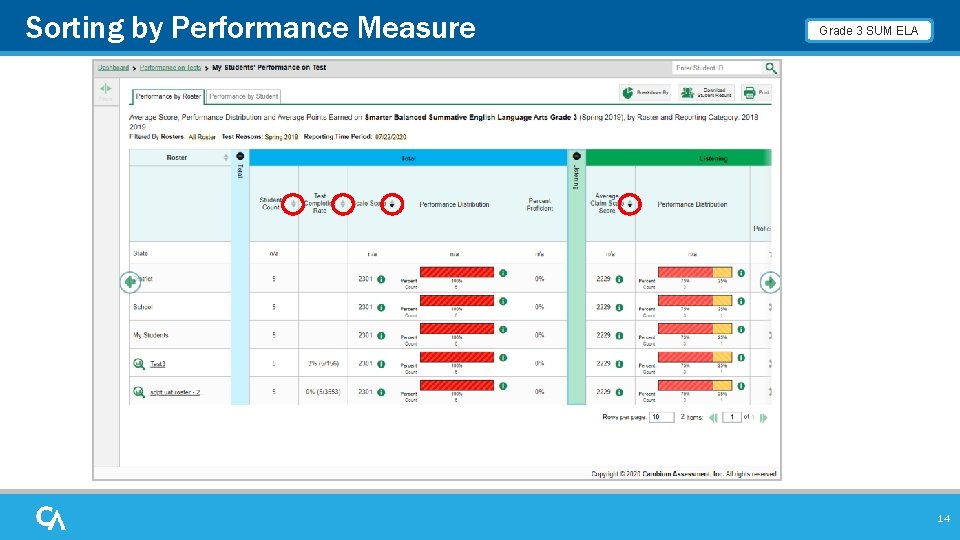
Task: Select the My Students row label
Action: coord(151,336)
